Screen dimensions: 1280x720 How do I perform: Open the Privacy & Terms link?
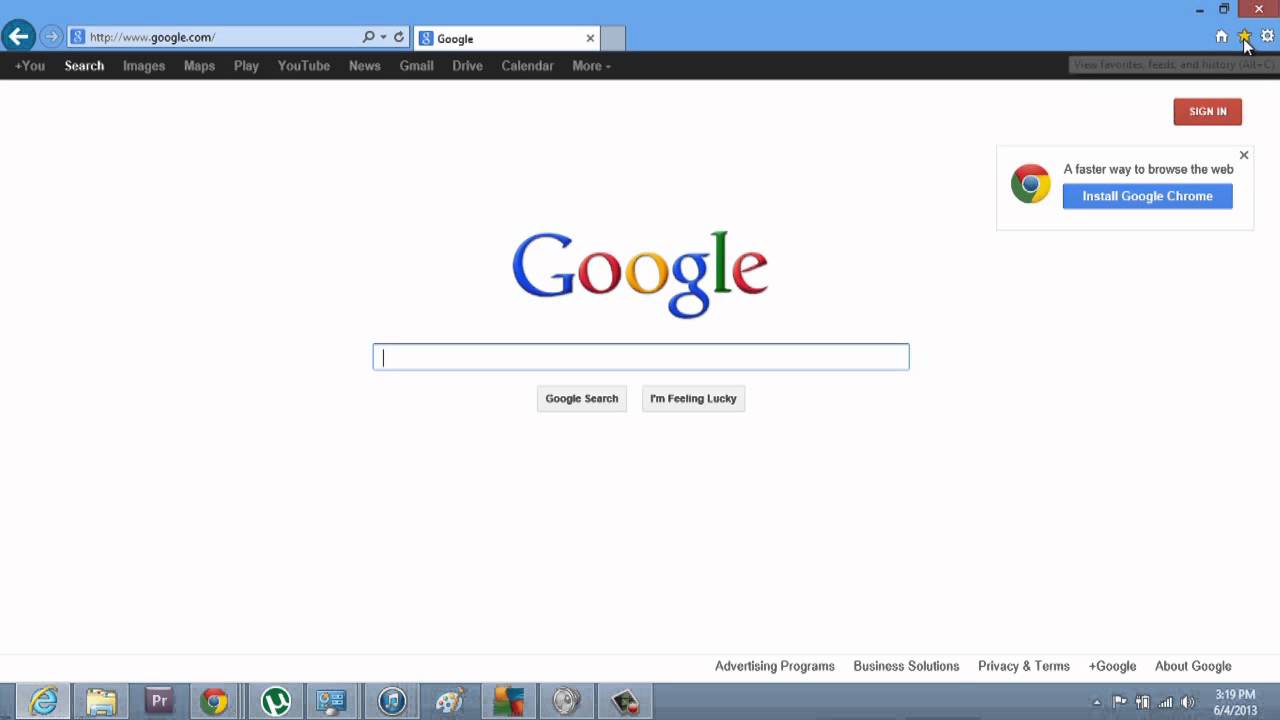point(1024,666)
